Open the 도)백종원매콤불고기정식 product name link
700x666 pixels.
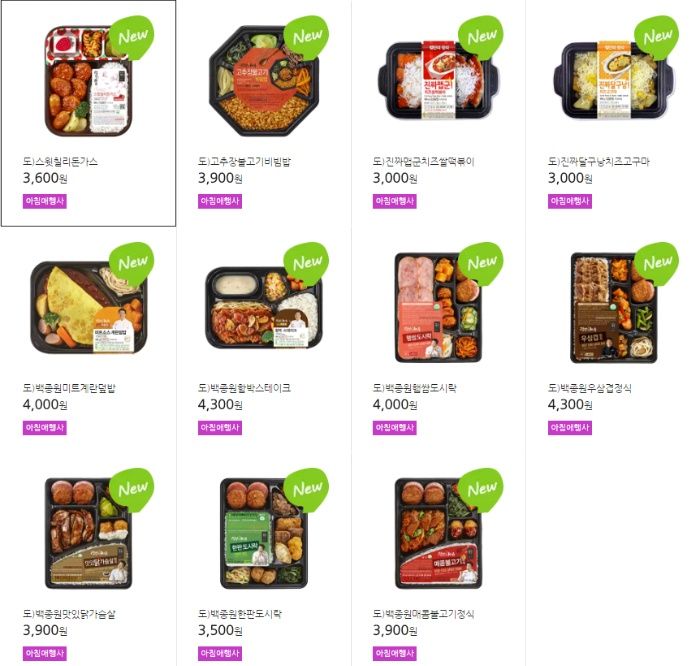coord(424,614)
